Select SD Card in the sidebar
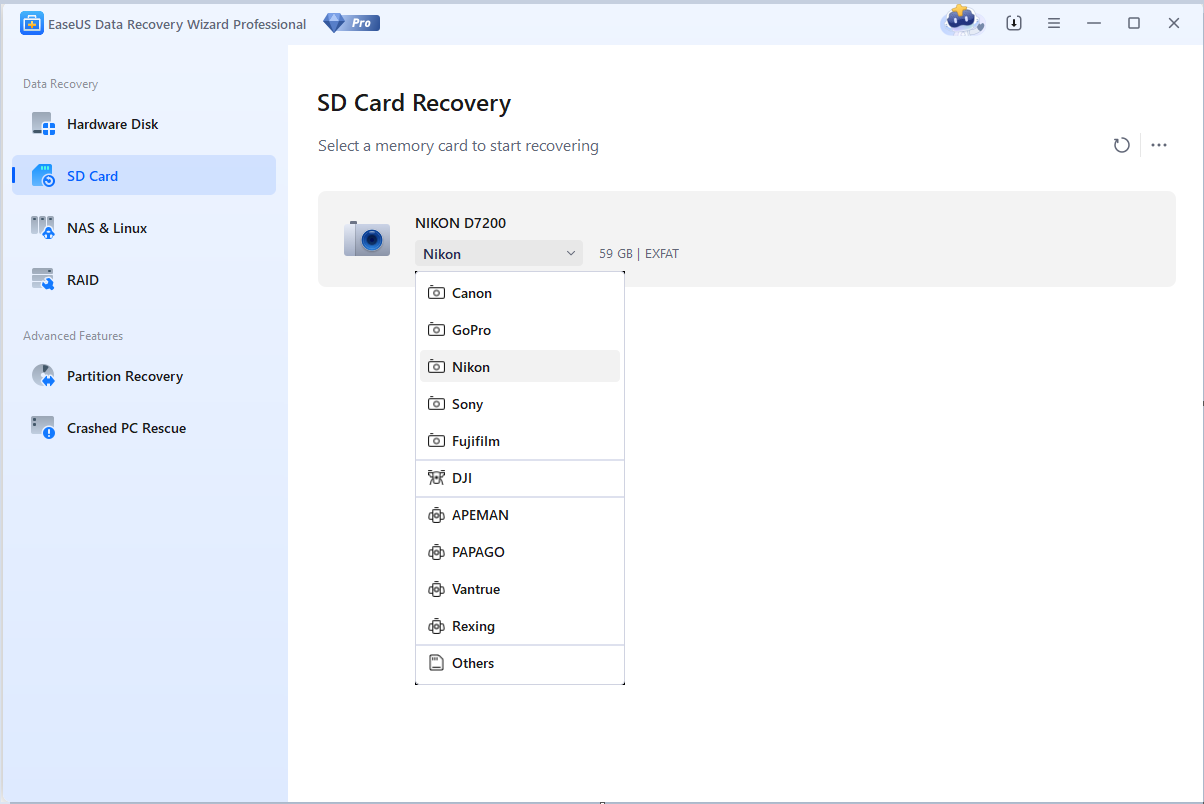Viewport: 1204px width, 804px height. (x=144, y=176)
